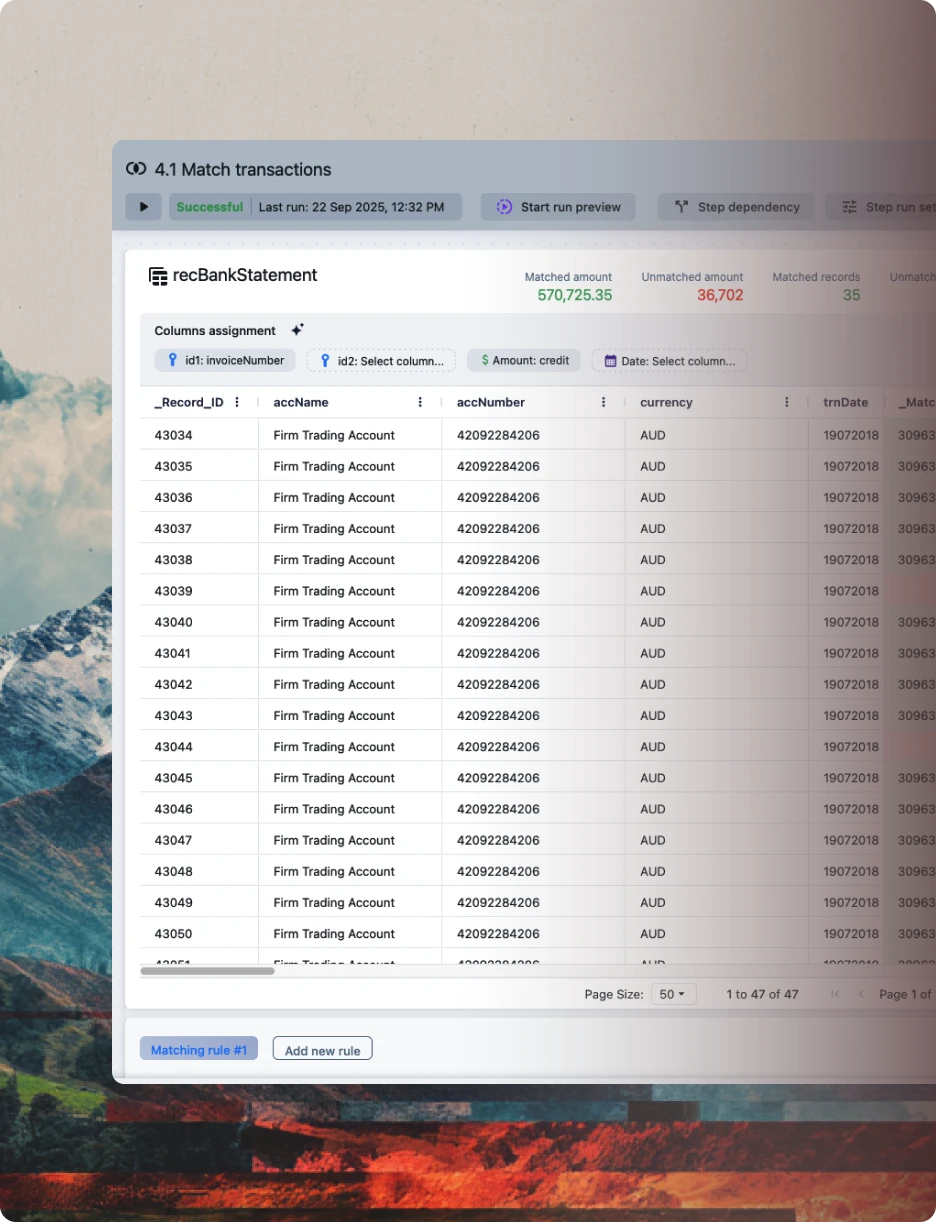Click the dollar icon in Amount chip
Screen dimensions: 936x1222
coord(485,360)
